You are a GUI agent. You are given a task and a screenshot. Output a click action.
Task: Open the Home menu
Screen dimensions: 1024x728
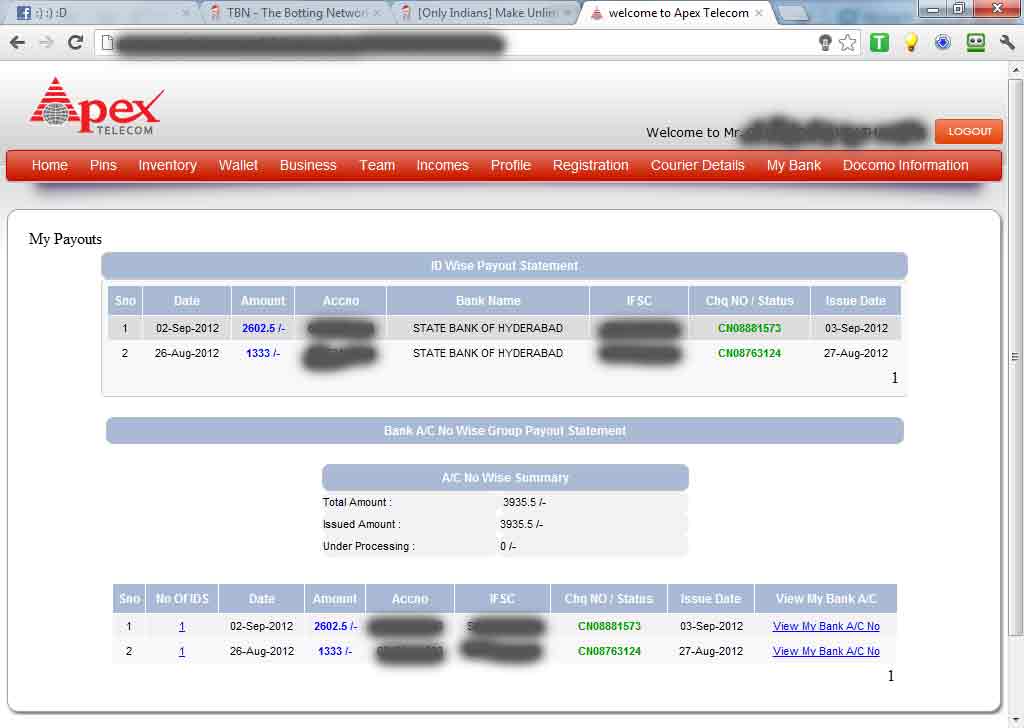50,165
